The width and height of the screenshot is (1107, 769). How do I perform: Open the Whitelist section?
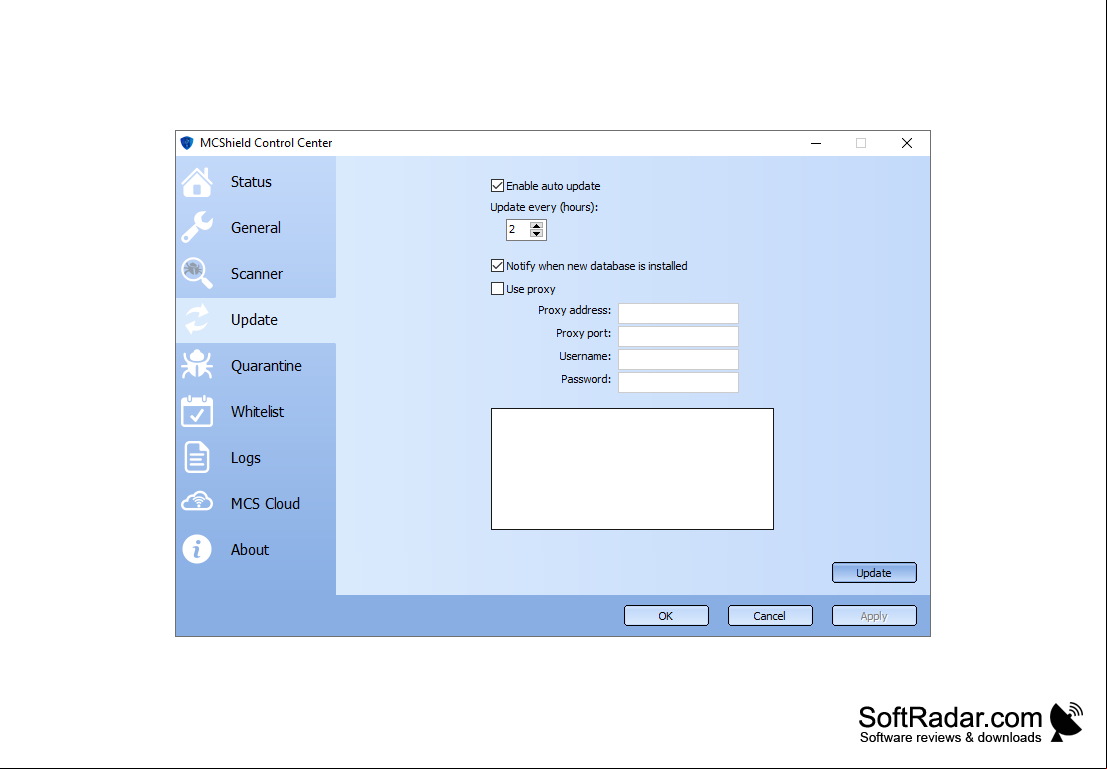click(256, 412)
